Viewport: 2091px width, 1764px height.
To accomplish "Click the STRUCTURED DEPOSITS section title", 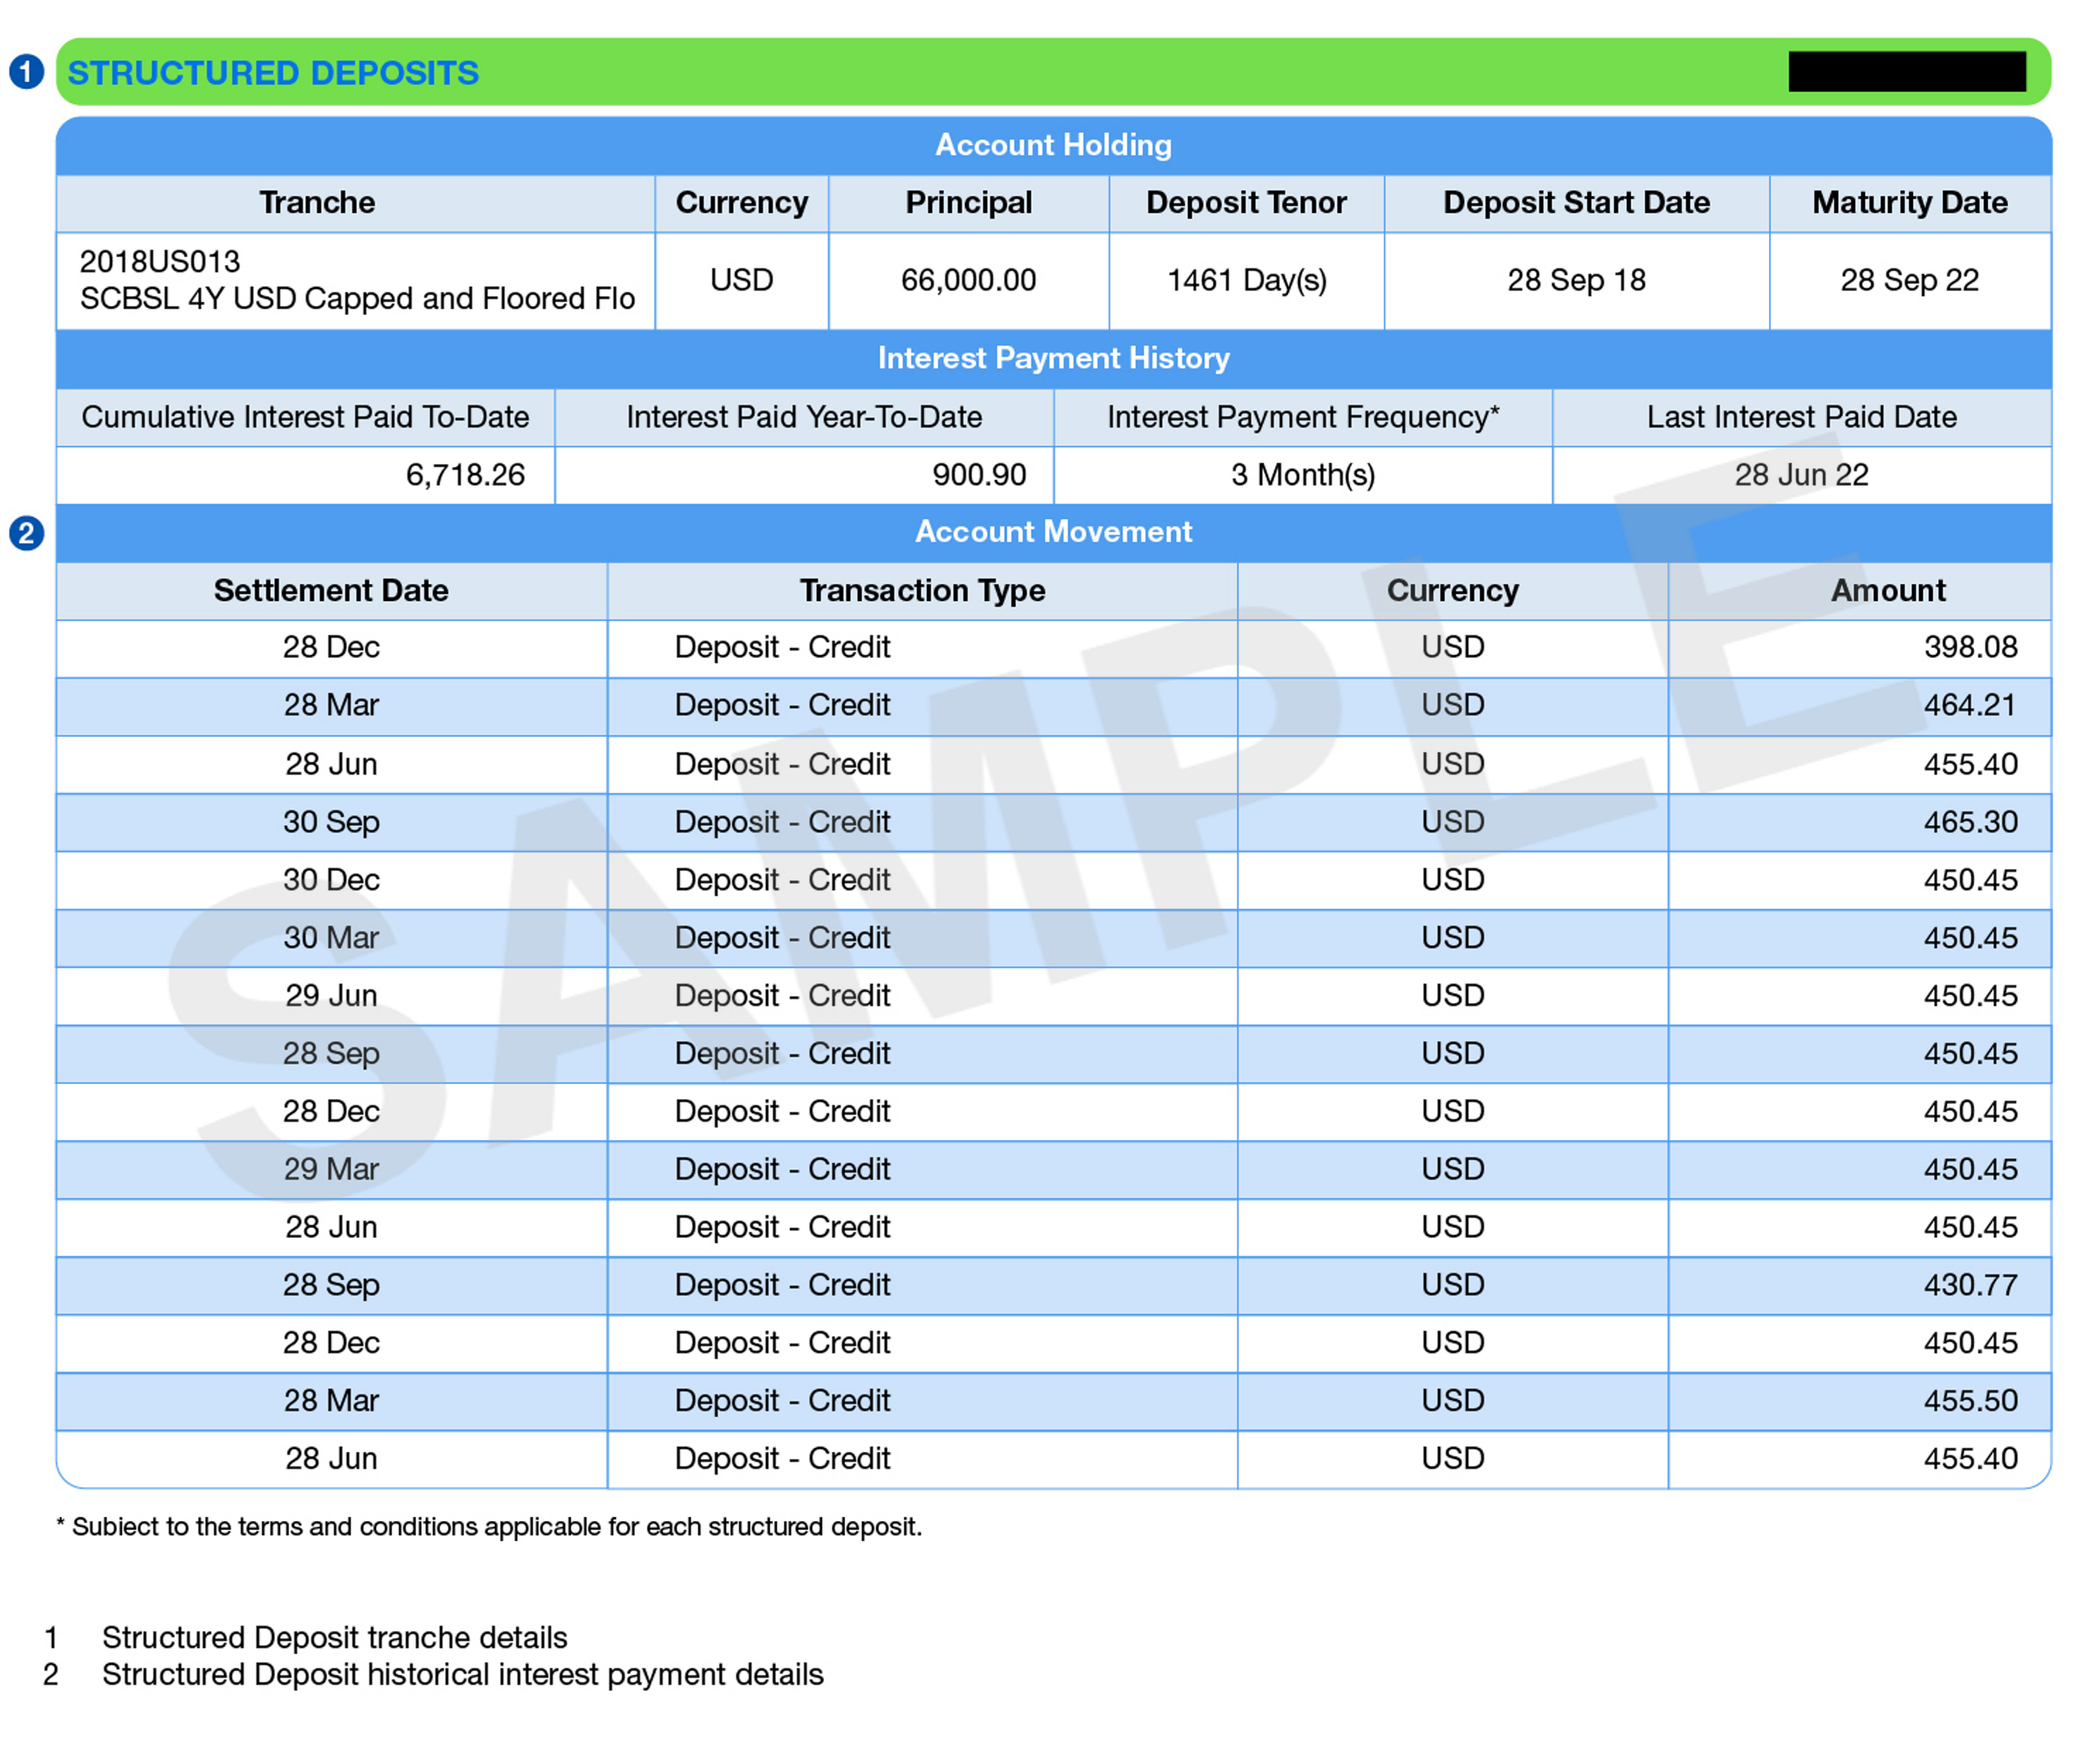I will coord(273,73).
